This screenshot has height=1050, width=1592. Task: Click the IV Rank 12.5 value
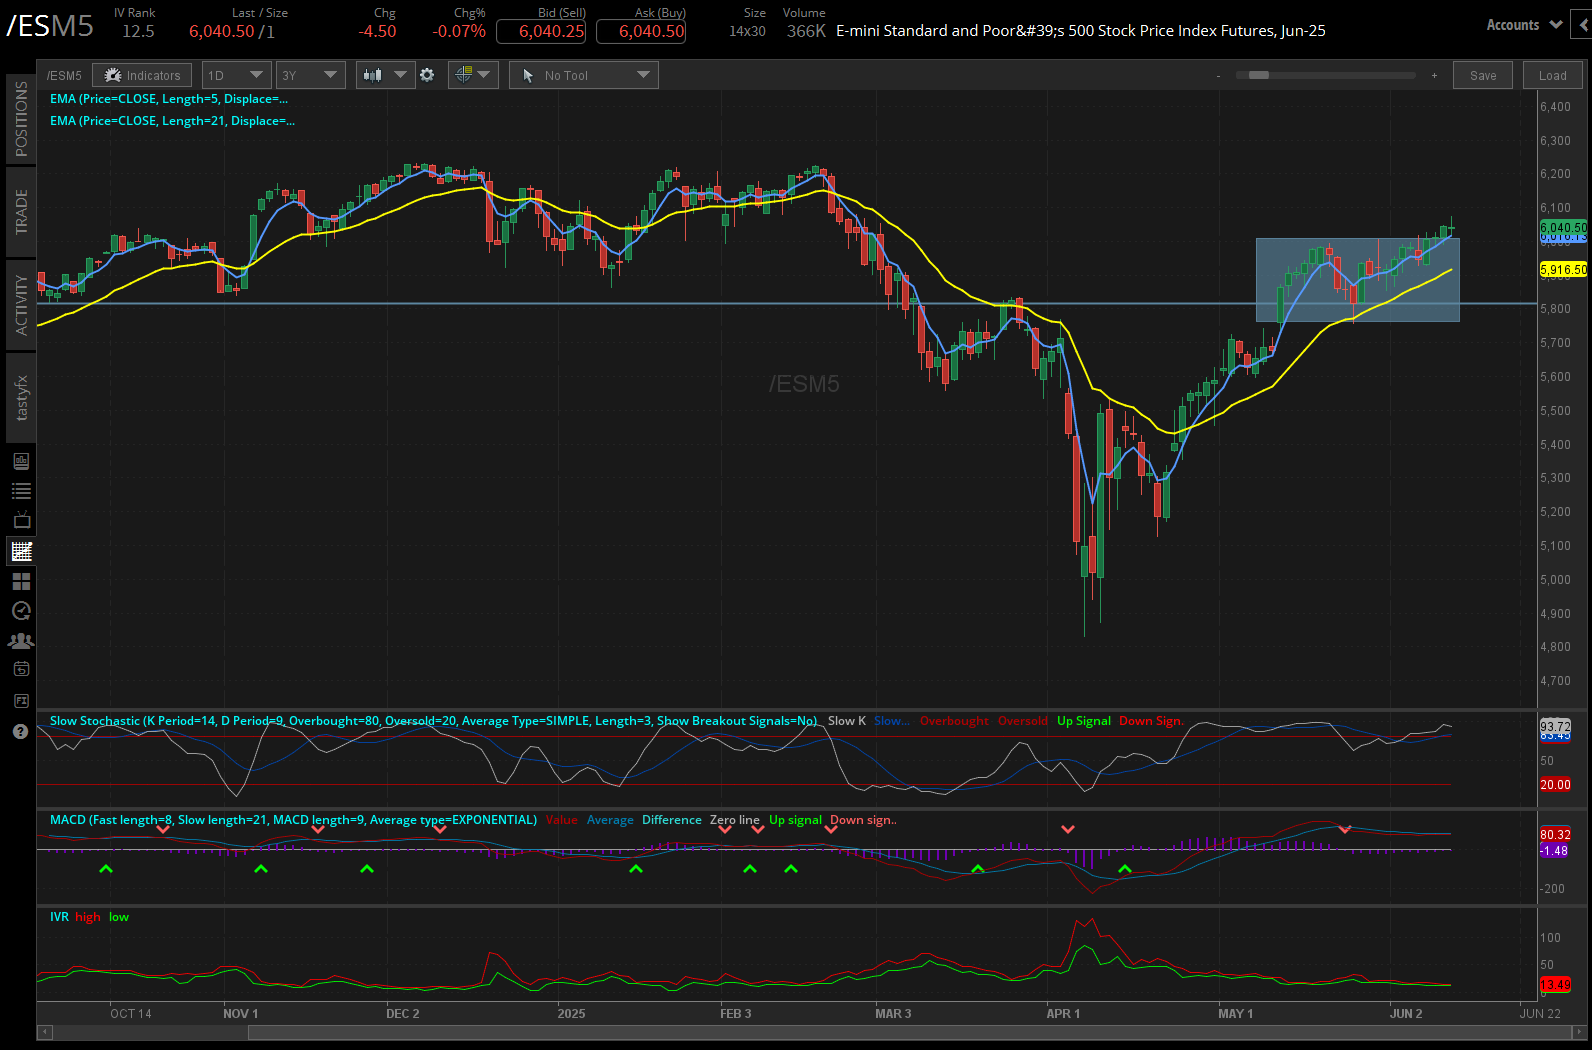[138, 31]
